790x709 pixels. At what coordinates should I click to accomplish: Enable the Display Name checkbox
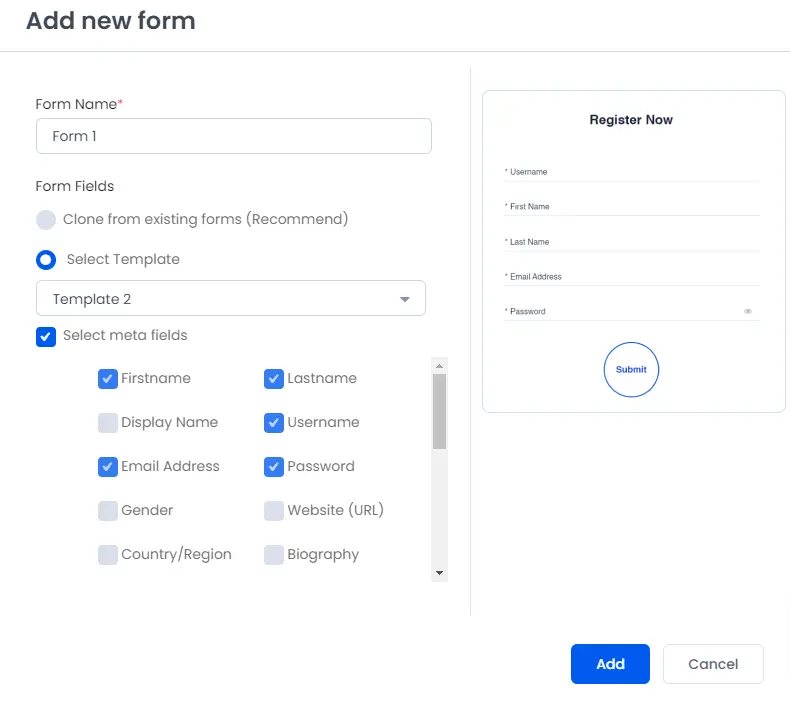(108, 423)
